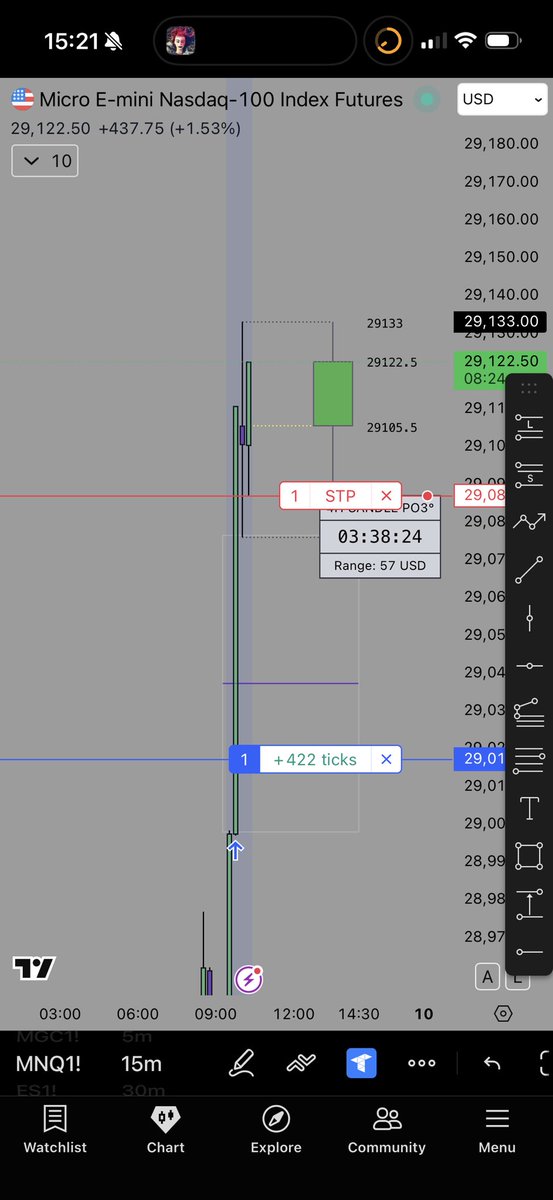Viewport: 553px width, 1200px height.
Task: Tap the 29105.5 candle annotation
Action: pyautogui.click(x=392, y=427)
